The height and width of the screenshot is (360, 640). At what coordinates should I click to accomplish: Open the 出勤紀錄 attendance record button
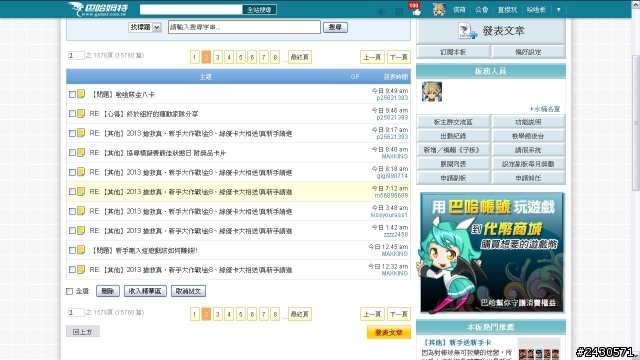[x=453, y=136]
